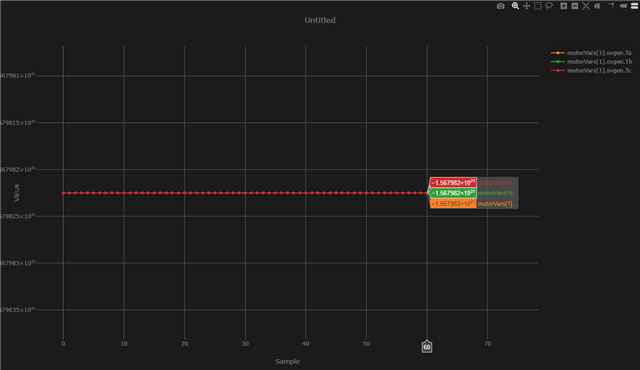The image size is (640, 370).
Task: Click x-axis tick label 0
Action: [x=63, y=344]
